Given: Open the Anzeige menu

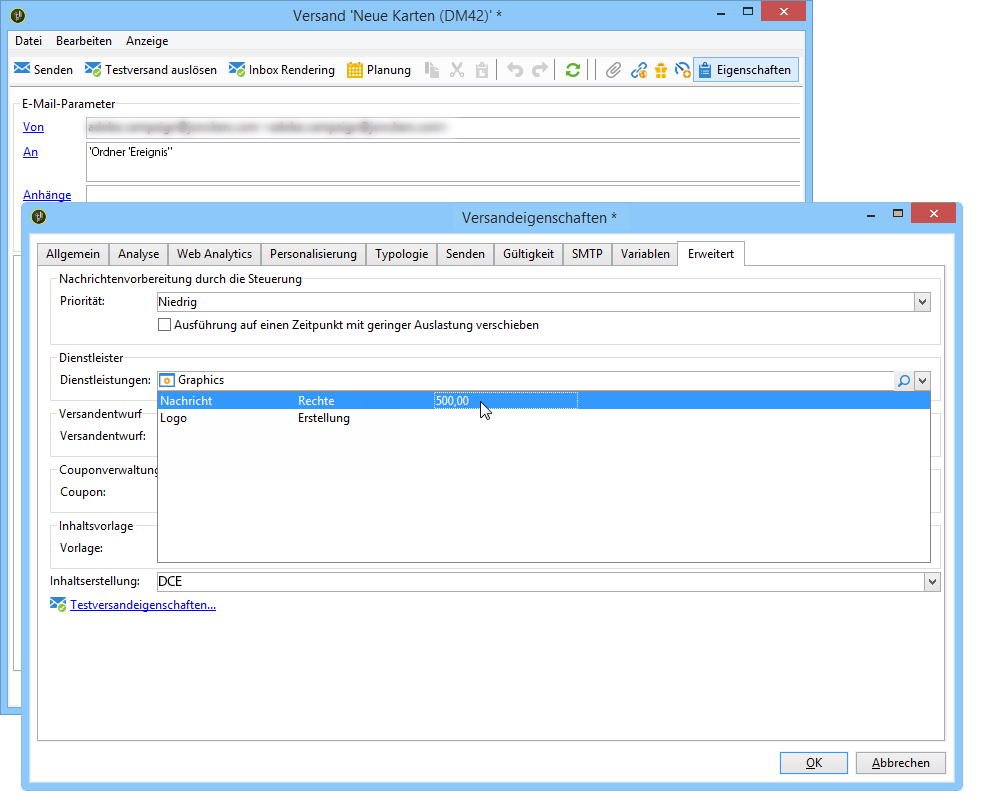Looking at the screenshot, I should click(147, 41).
